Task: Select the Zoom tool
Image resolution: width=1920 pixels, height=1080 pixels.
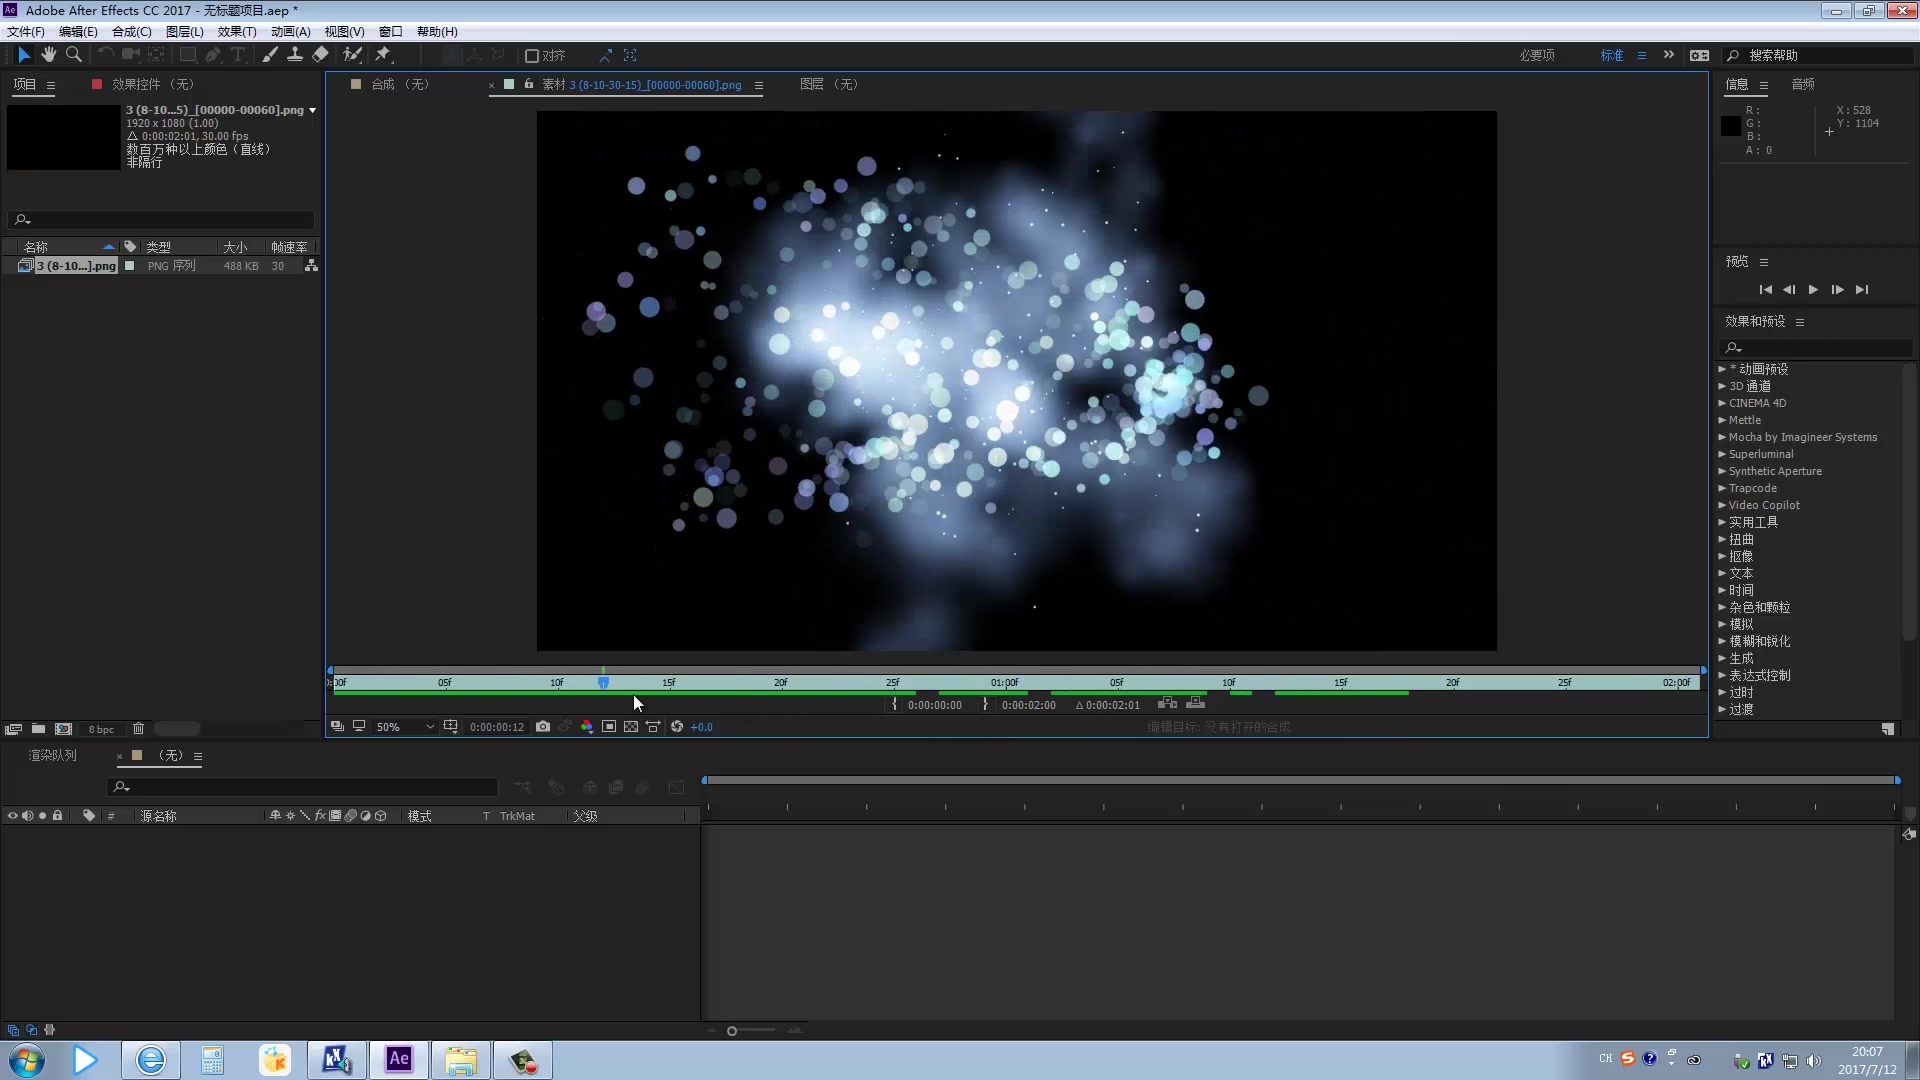Action: (73, 55)
